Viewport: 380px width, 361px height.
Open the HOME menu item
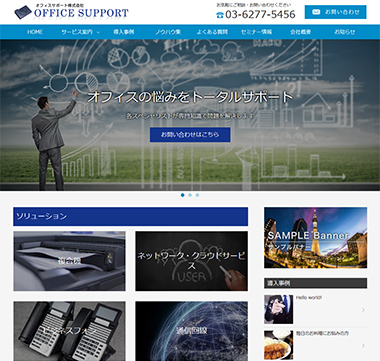[x=35, y=32]
